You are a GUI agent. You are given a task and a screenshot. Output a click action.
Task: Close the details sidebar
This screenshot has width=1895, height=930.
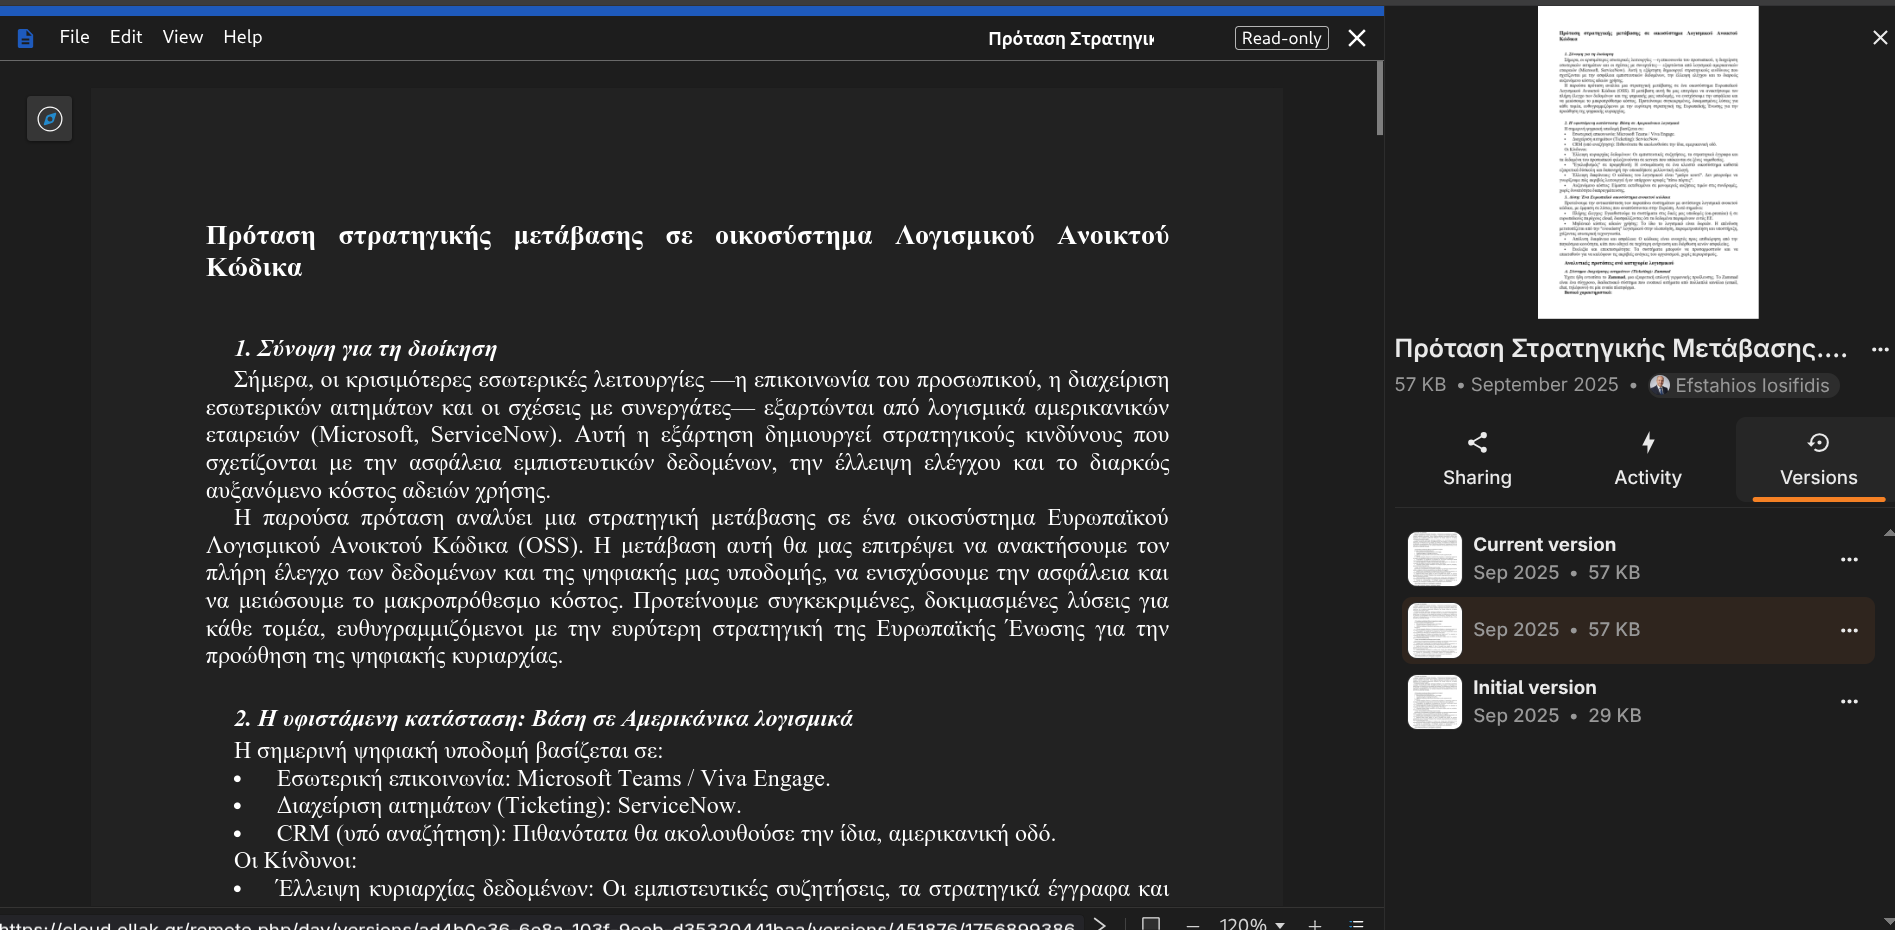(1880, 38)
